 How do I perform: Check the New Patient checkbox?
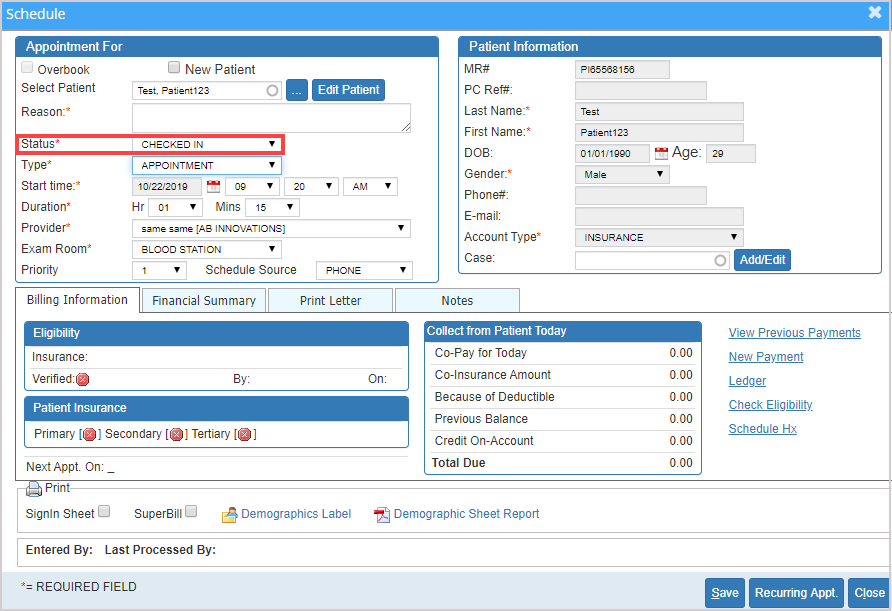point(174,68)
